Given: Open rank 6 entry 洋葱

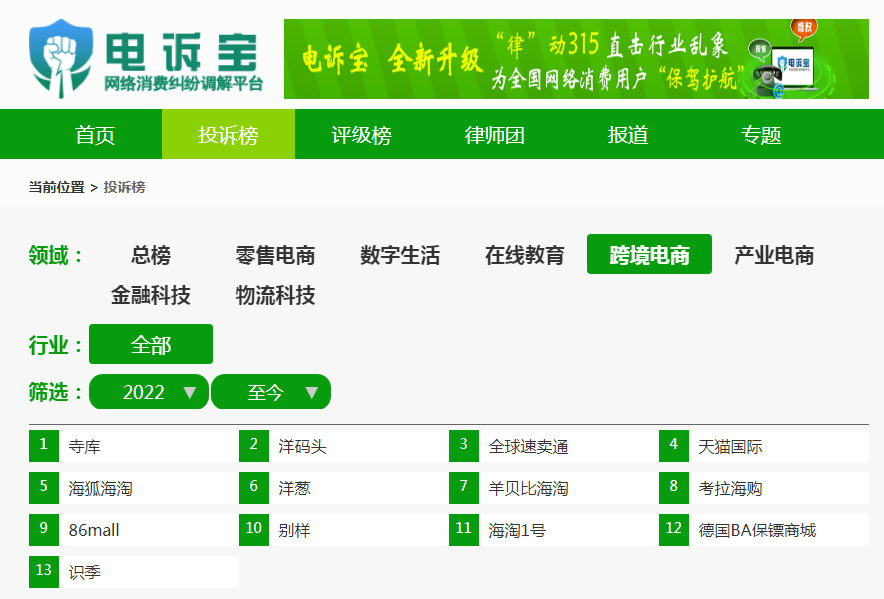Looking at the screenshot, I should coord(344,488).
